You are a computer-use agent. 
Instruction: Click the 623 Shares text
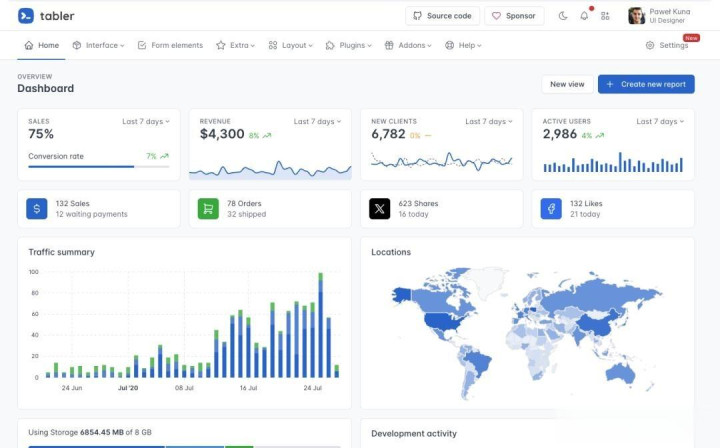pyautogui.click(x=418, y=203)
